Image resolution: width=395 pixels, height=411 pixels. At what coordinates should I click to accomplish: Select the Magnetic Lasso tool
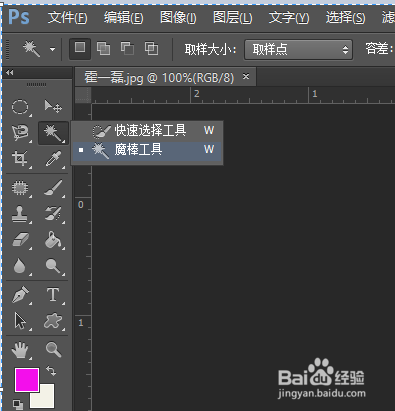[20, 133]
